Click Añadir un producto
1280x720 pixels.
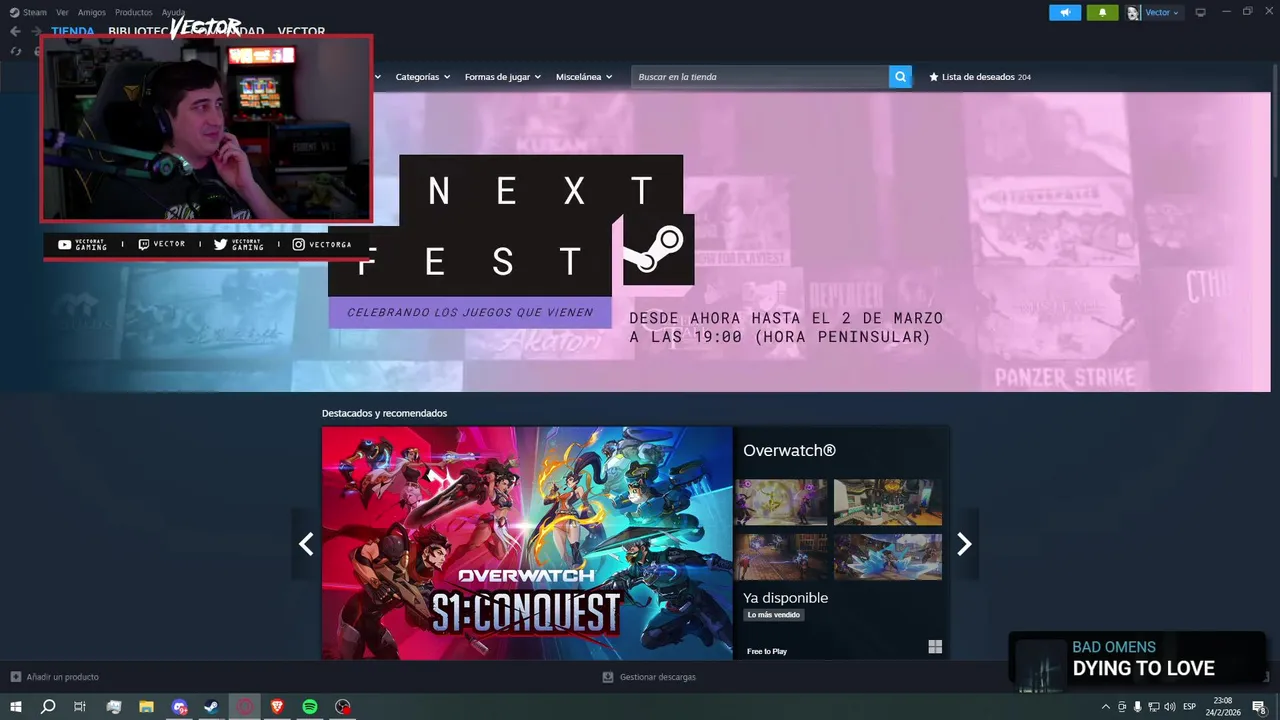tap(55, 677)
